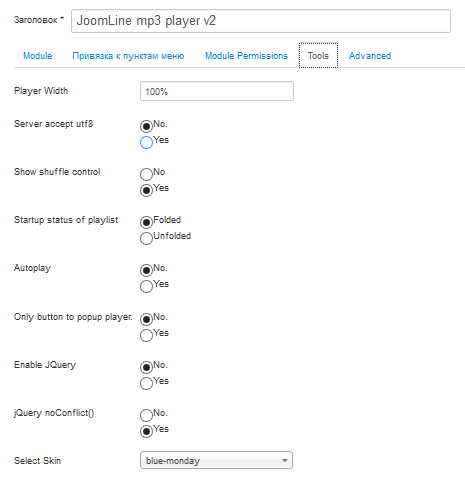465x479 pixels.
Task: Set Autoplay to No
Action: pos(146,270)
